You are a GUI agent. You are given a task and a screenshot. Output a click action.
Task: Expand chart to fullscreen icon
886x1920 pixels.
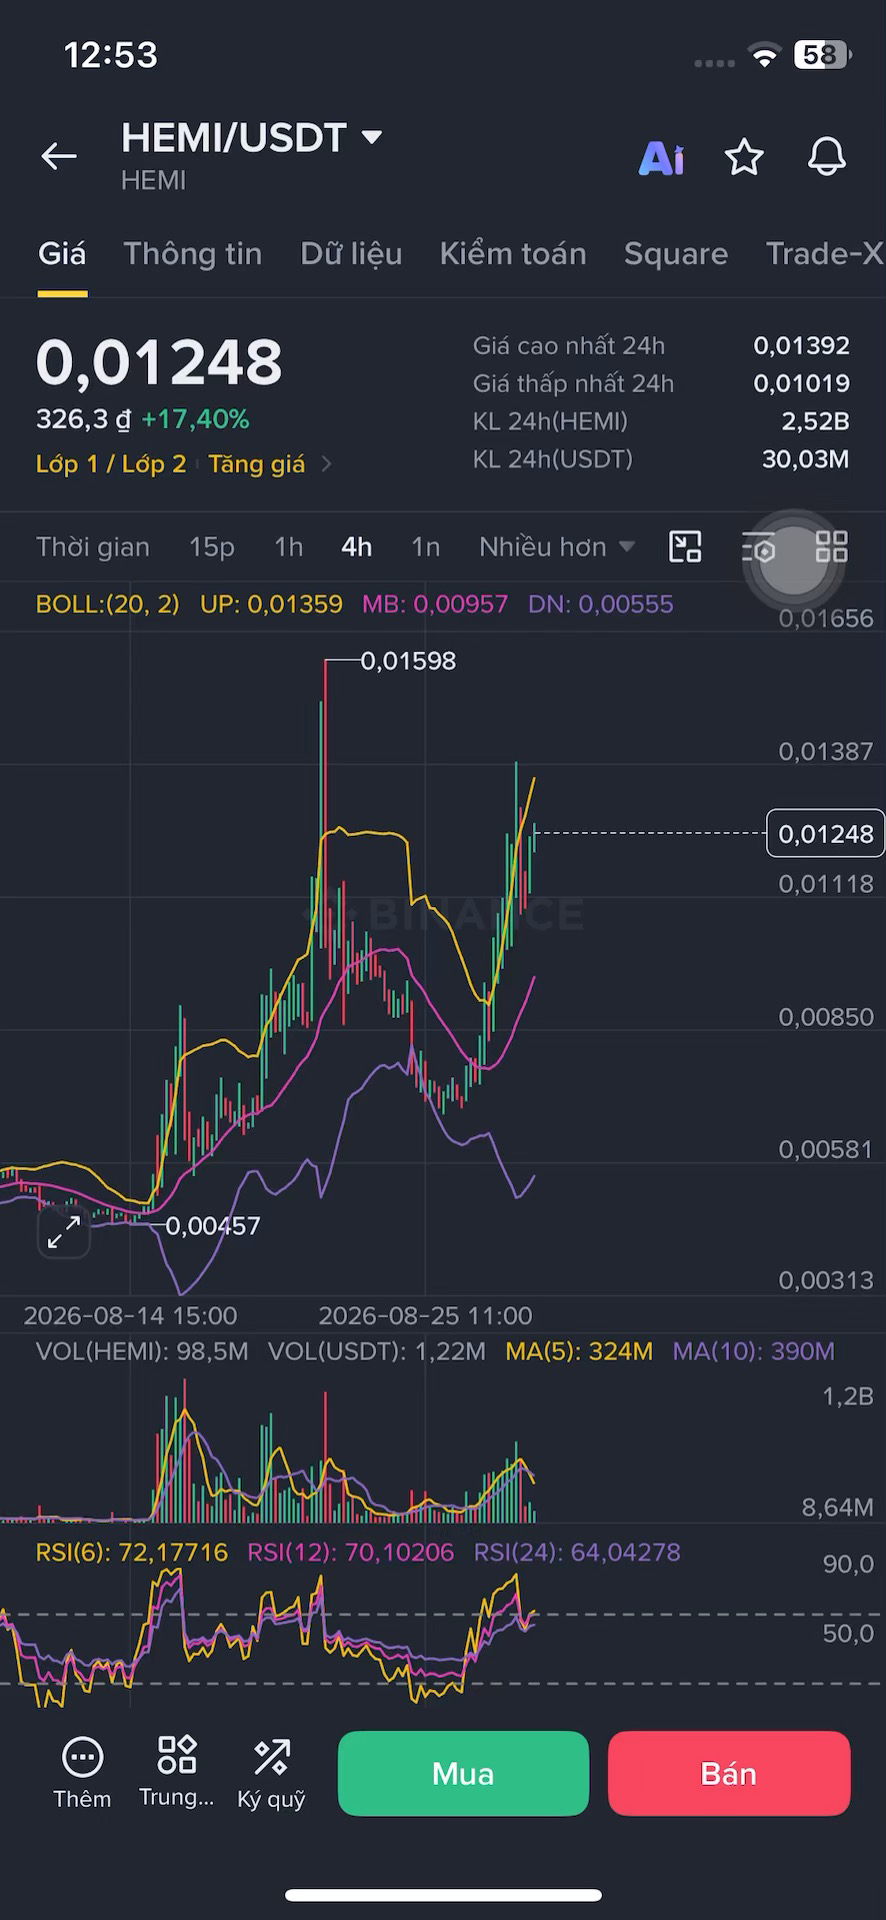[64, 1232]
